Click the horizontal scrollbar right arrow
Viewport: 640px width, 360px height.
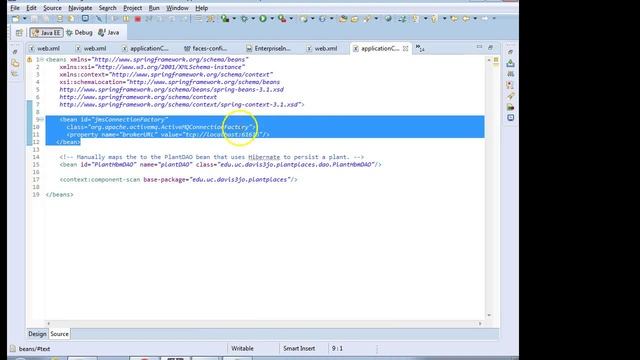click(x=480, y=324)
